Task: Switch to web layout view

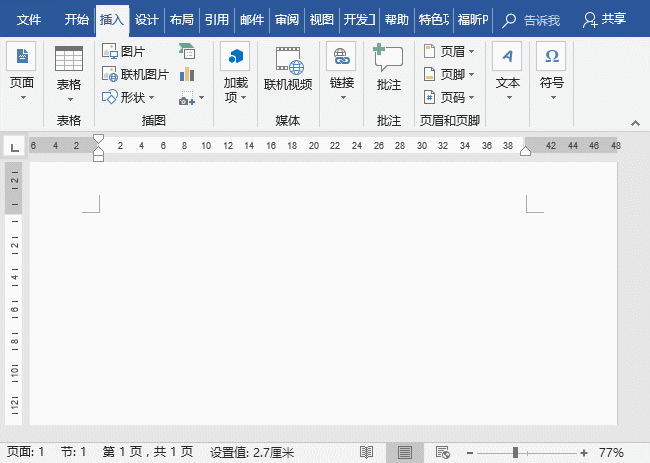Action: tap(443, 453)
